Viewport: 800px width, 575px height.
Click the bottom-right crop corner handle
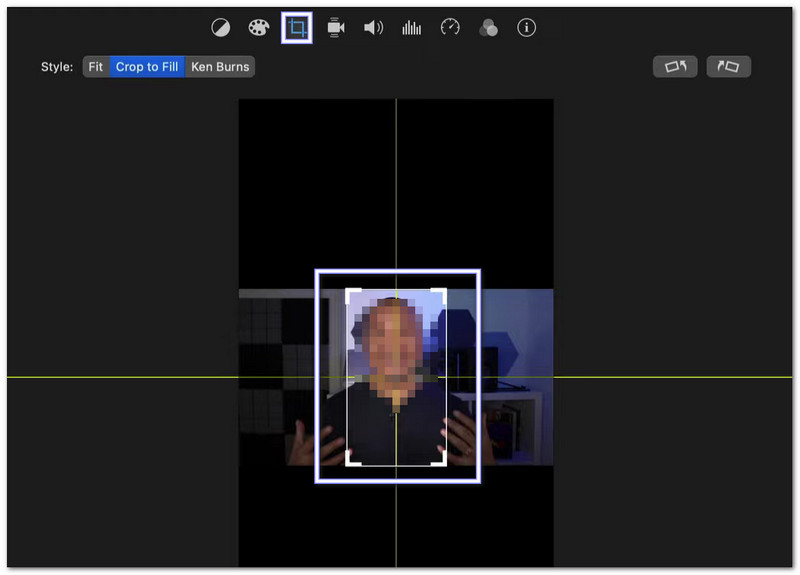click(443, 462)
